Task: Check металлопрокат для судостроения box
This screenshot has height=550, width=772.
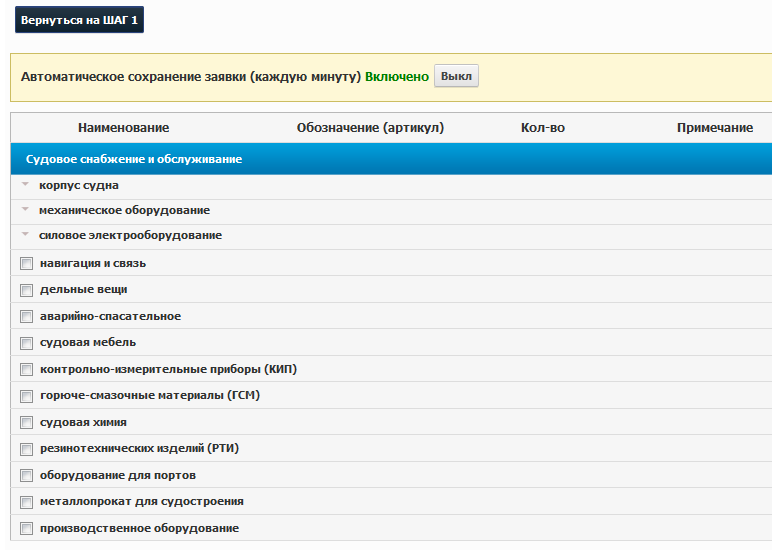Action: pos(27,502)
